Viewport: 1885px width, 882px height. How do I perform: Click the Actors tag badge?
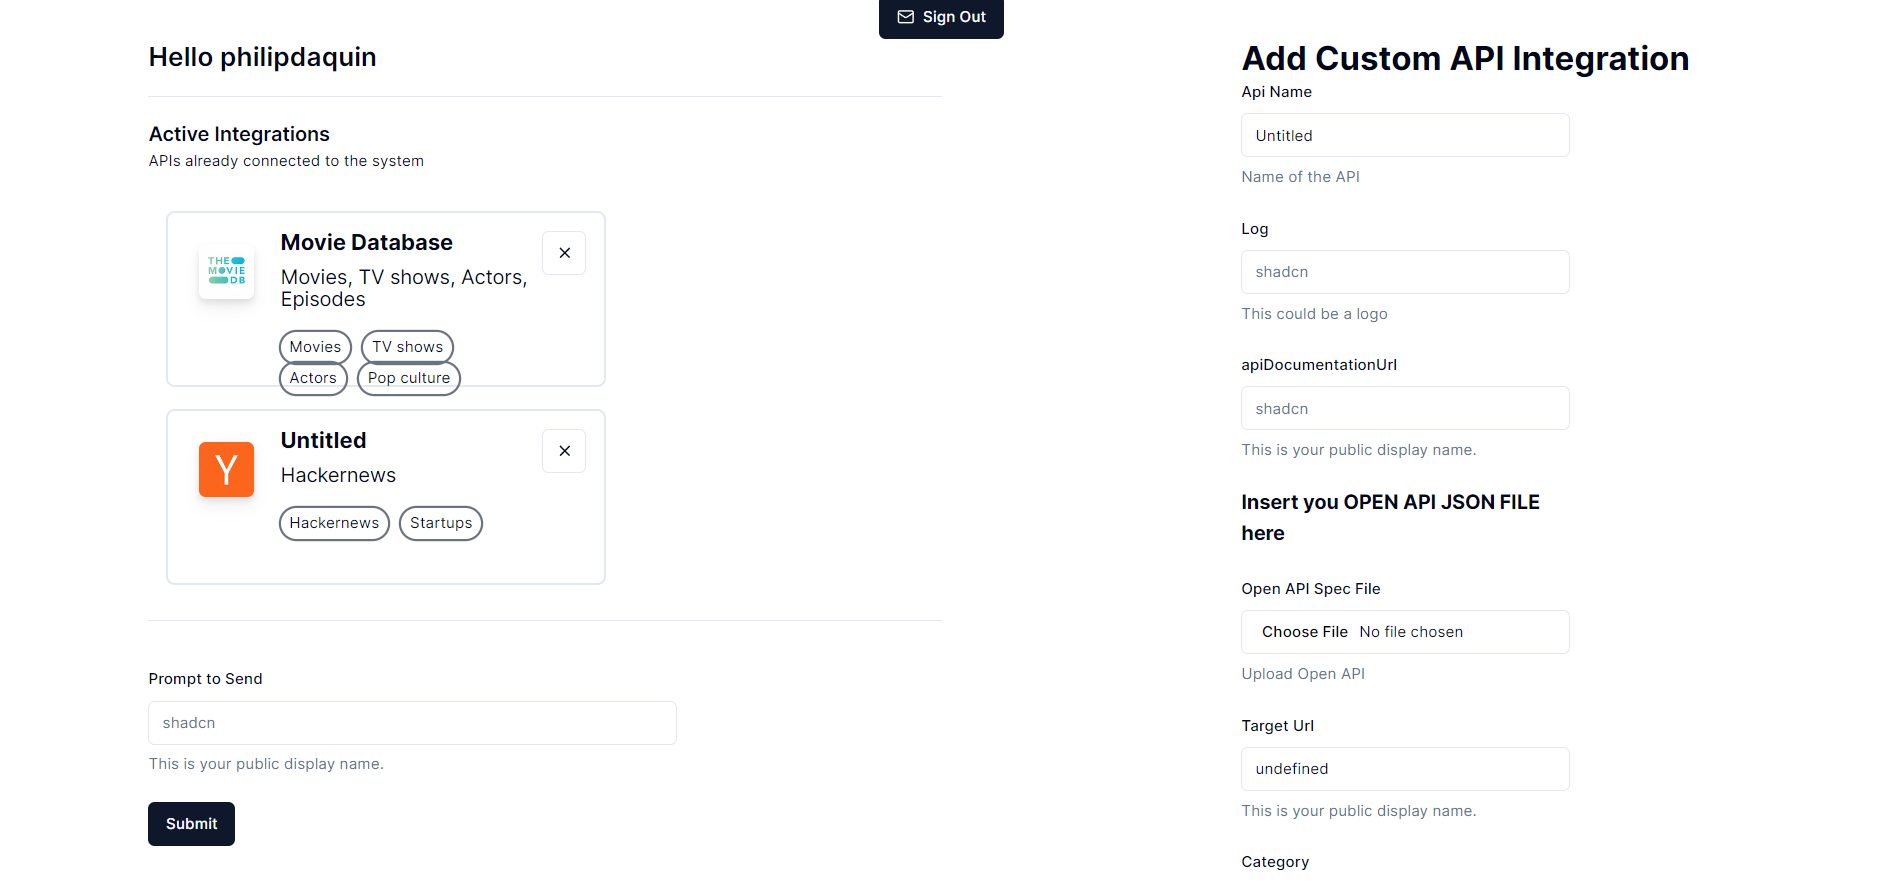313,378
